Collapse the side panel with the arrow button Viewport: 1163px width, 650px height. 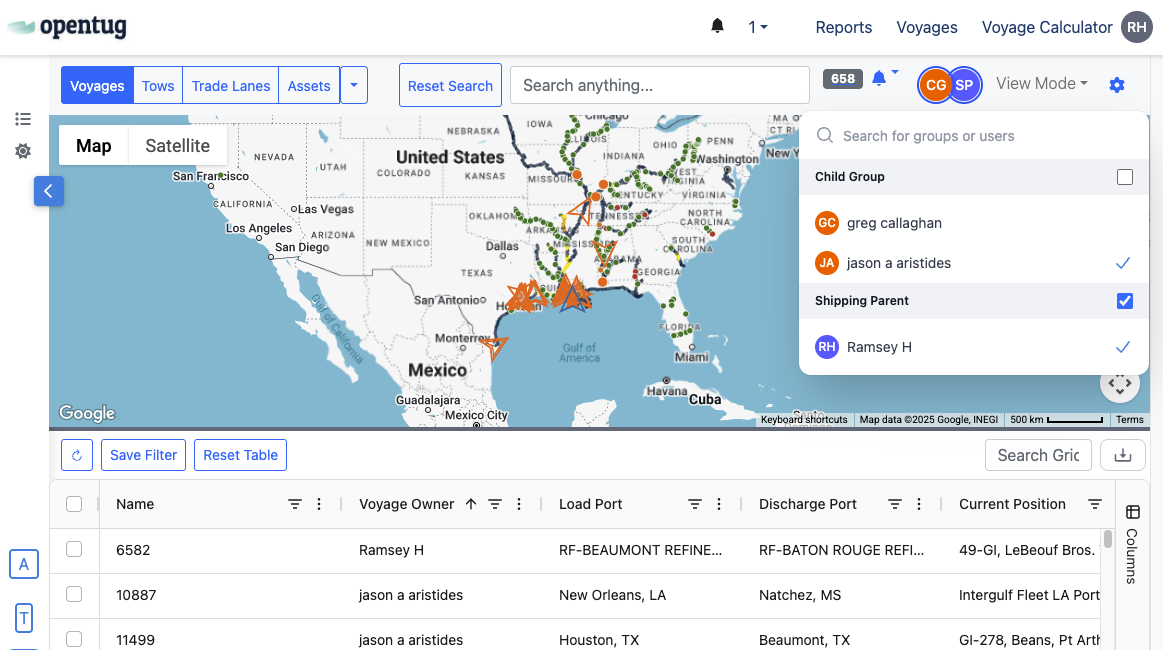click(x=49, y=190)
